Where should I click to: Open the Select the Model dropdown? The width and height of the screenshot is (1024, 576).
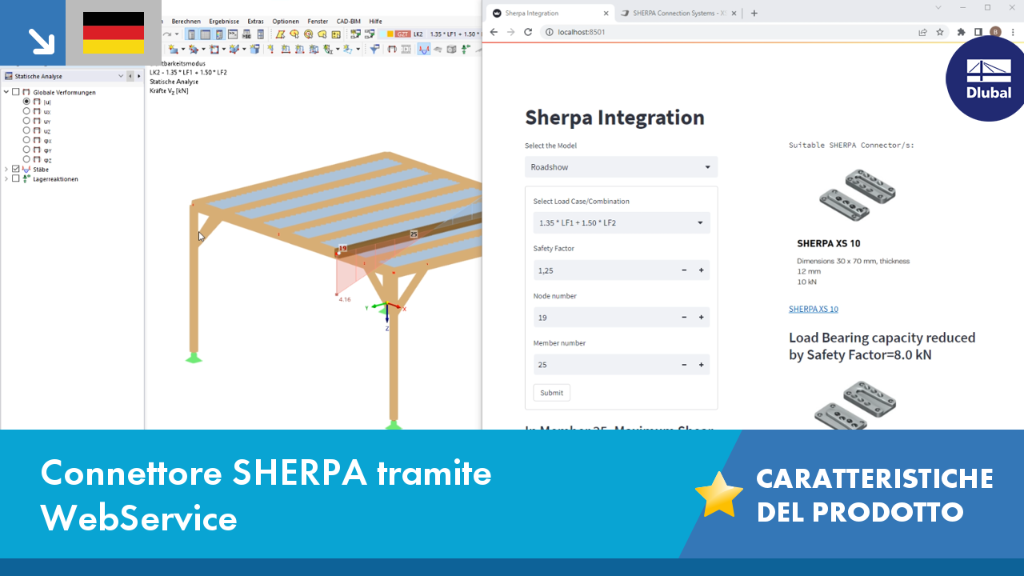621,167
